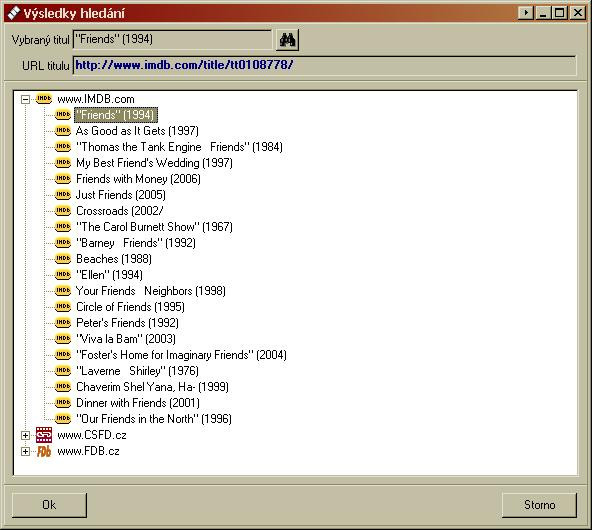This screenshot has width=592, height=530.
Task: Collapse the www.IMDB.com tree node
Action: click(25, 100)
